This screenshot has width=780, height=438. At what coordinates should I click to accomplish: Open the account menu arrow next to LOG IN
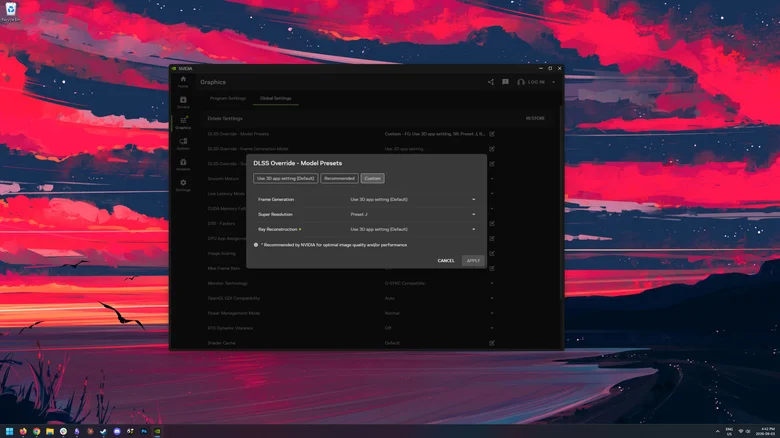[x=554, y=82]
